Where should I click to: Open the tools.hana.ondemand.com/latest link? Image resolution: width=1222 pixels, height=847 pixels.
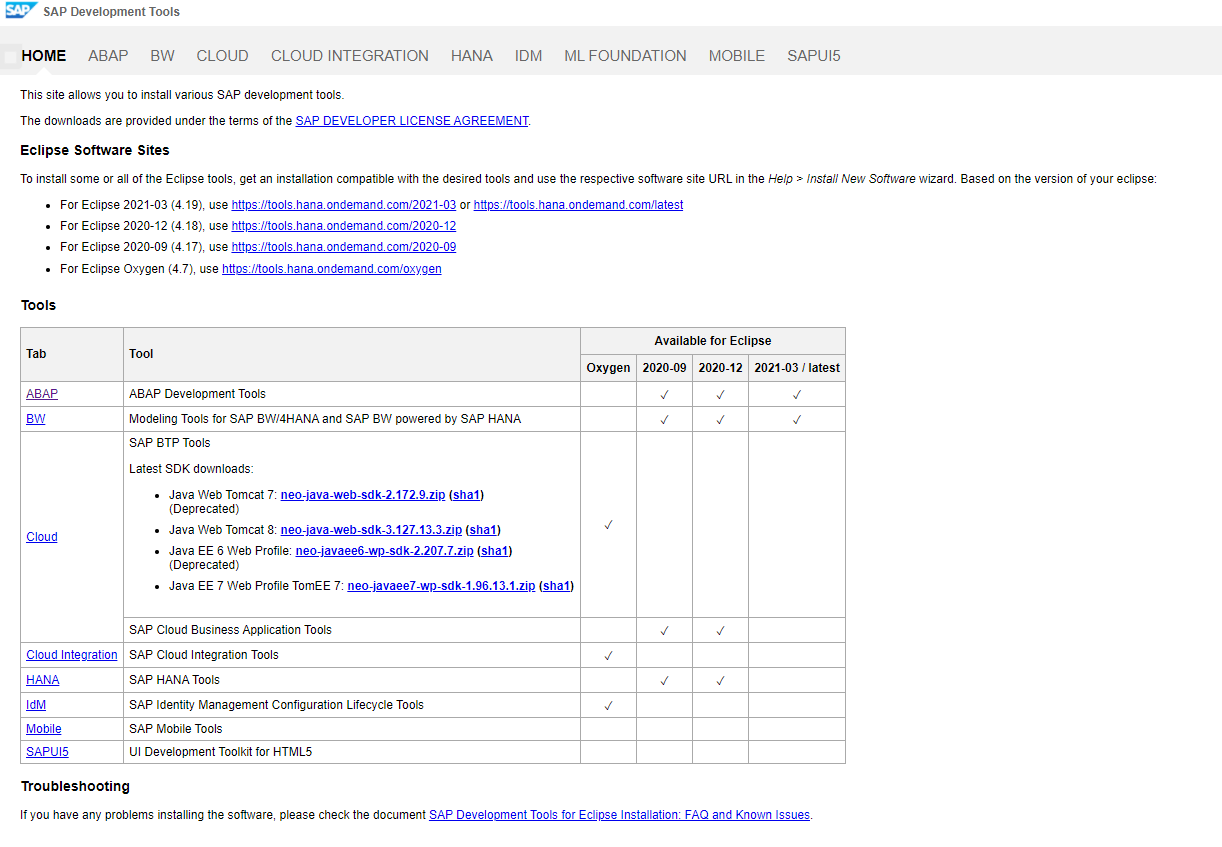(578, 204)
